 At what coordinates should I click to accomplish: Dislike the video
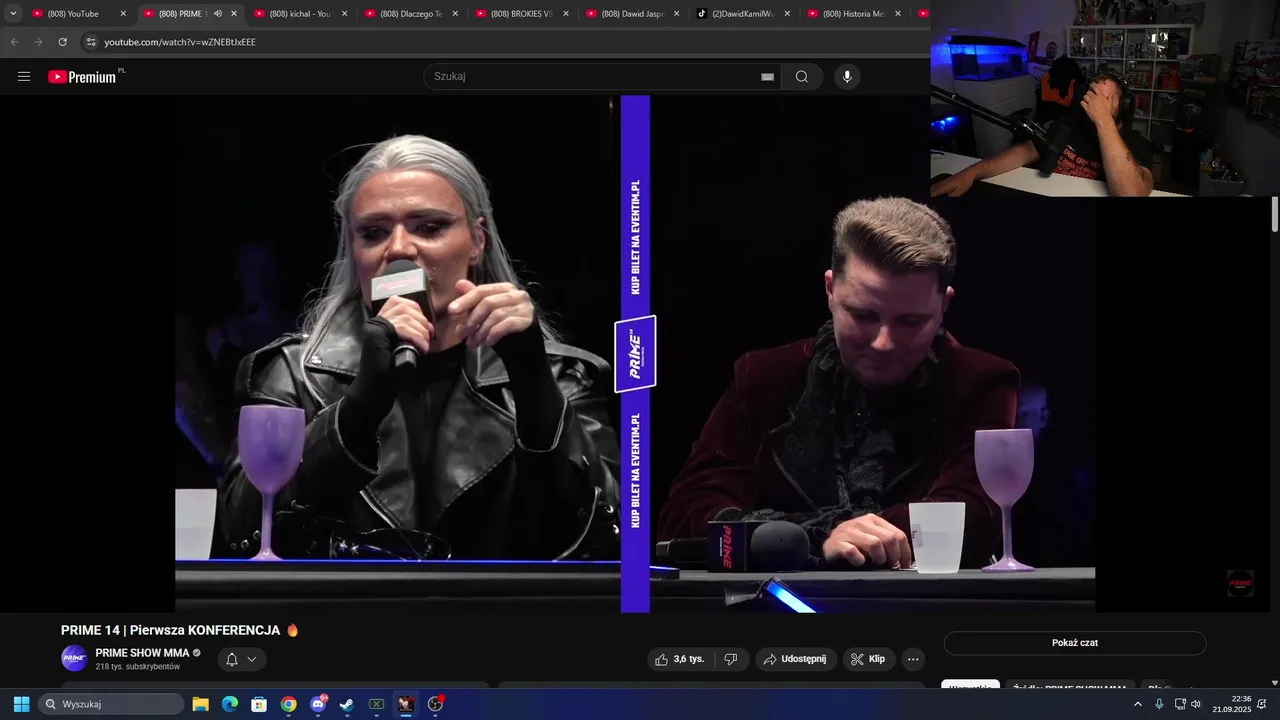pos(731,659)
